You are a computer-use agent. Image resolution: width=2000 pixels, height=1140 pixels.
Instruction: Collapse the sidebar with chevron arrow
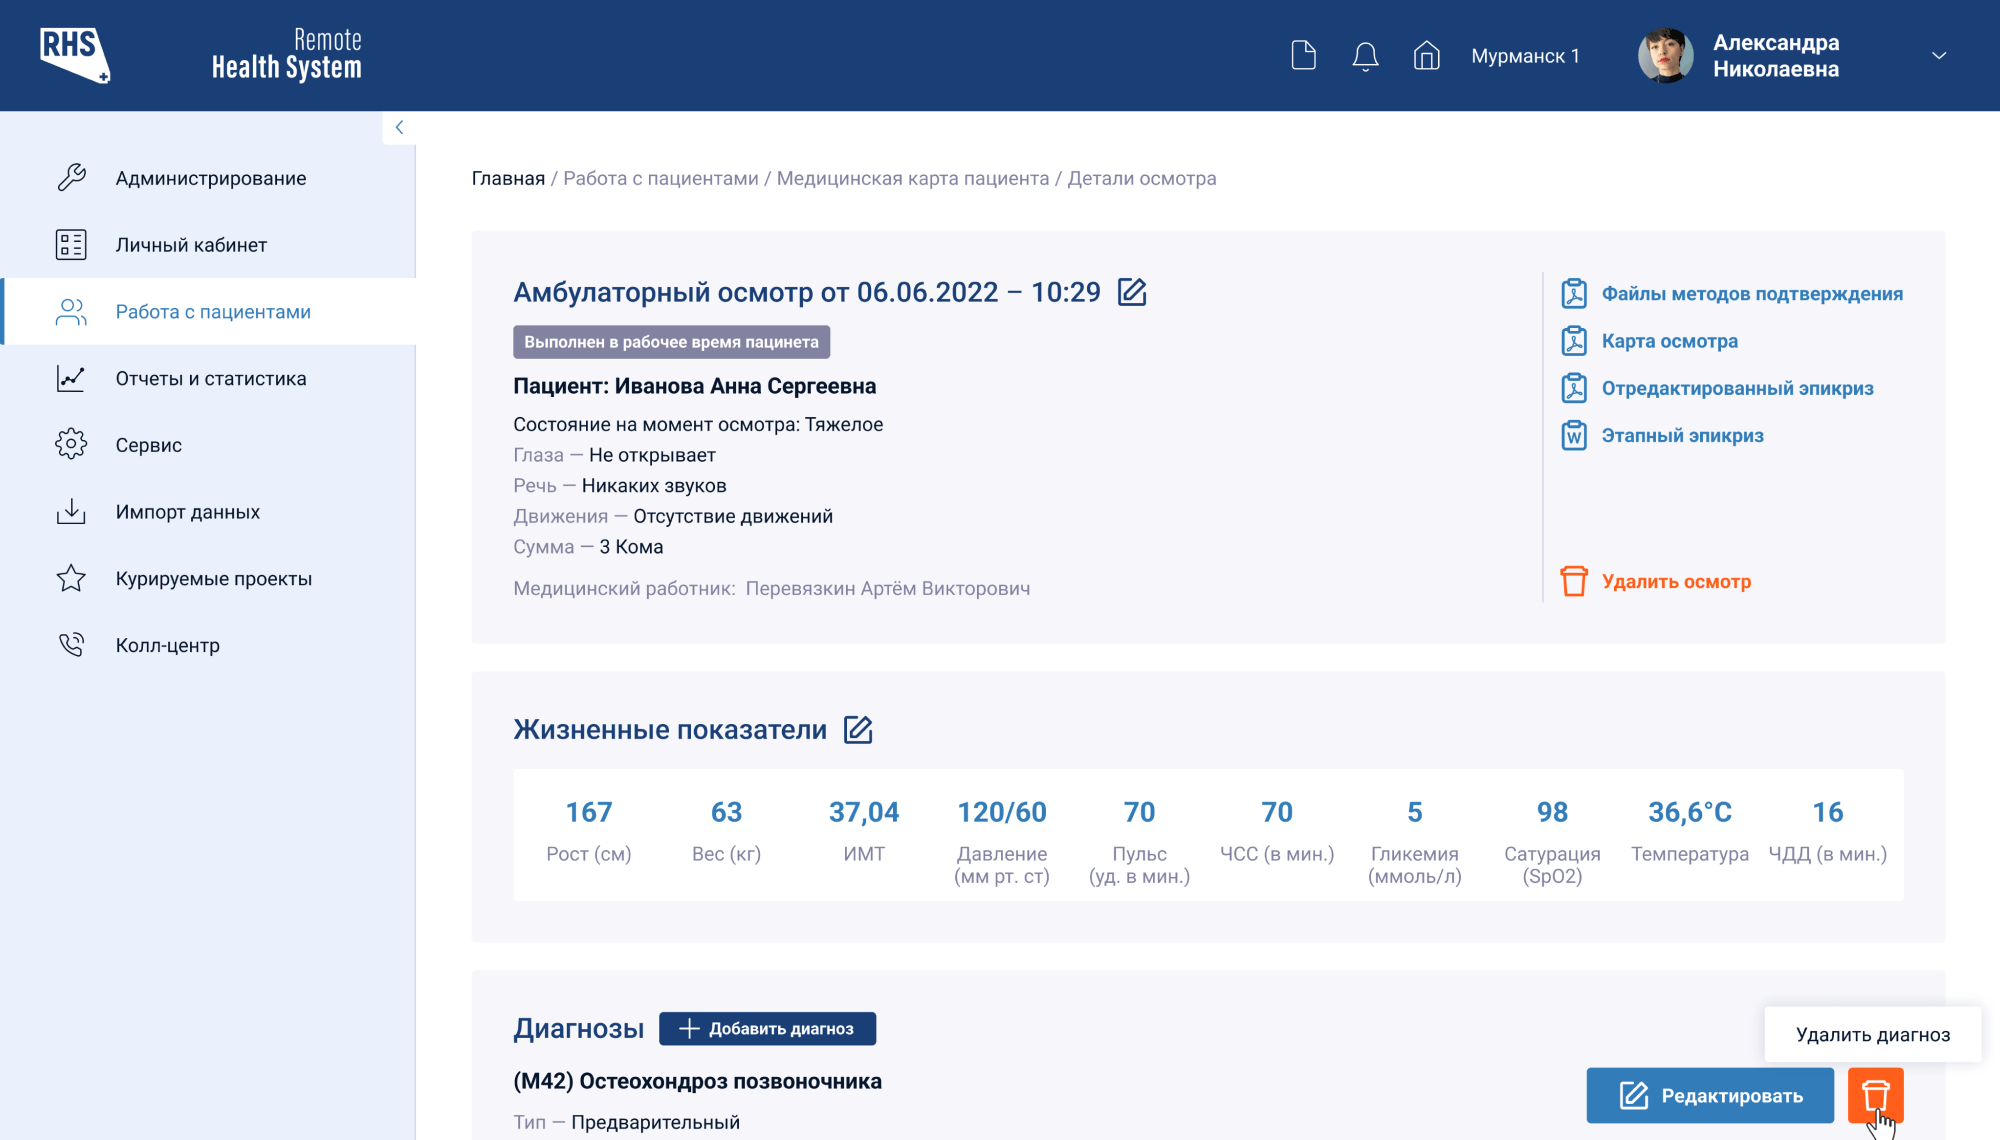(399, 127)
